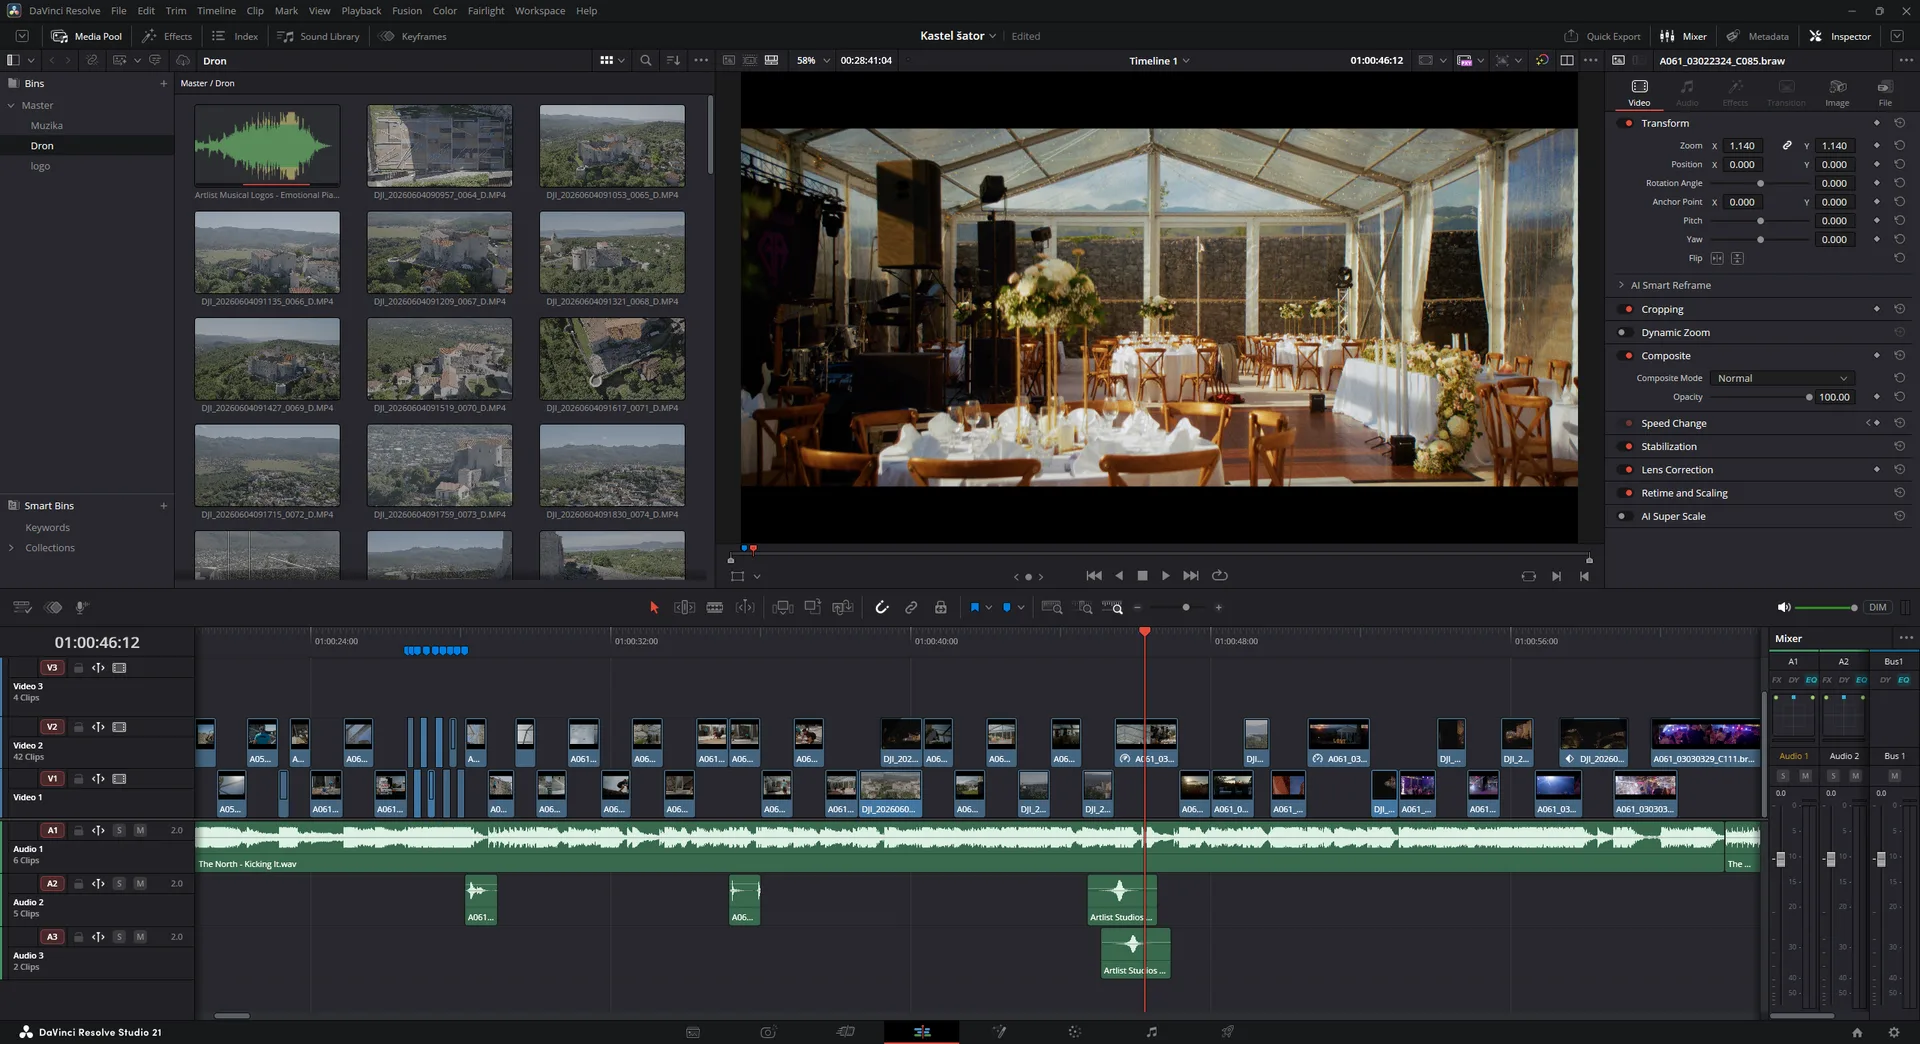Click the Insert Clip edit icon
Image resolution: width=1920 pixels, height=1044 pixels.
[783, 607]
